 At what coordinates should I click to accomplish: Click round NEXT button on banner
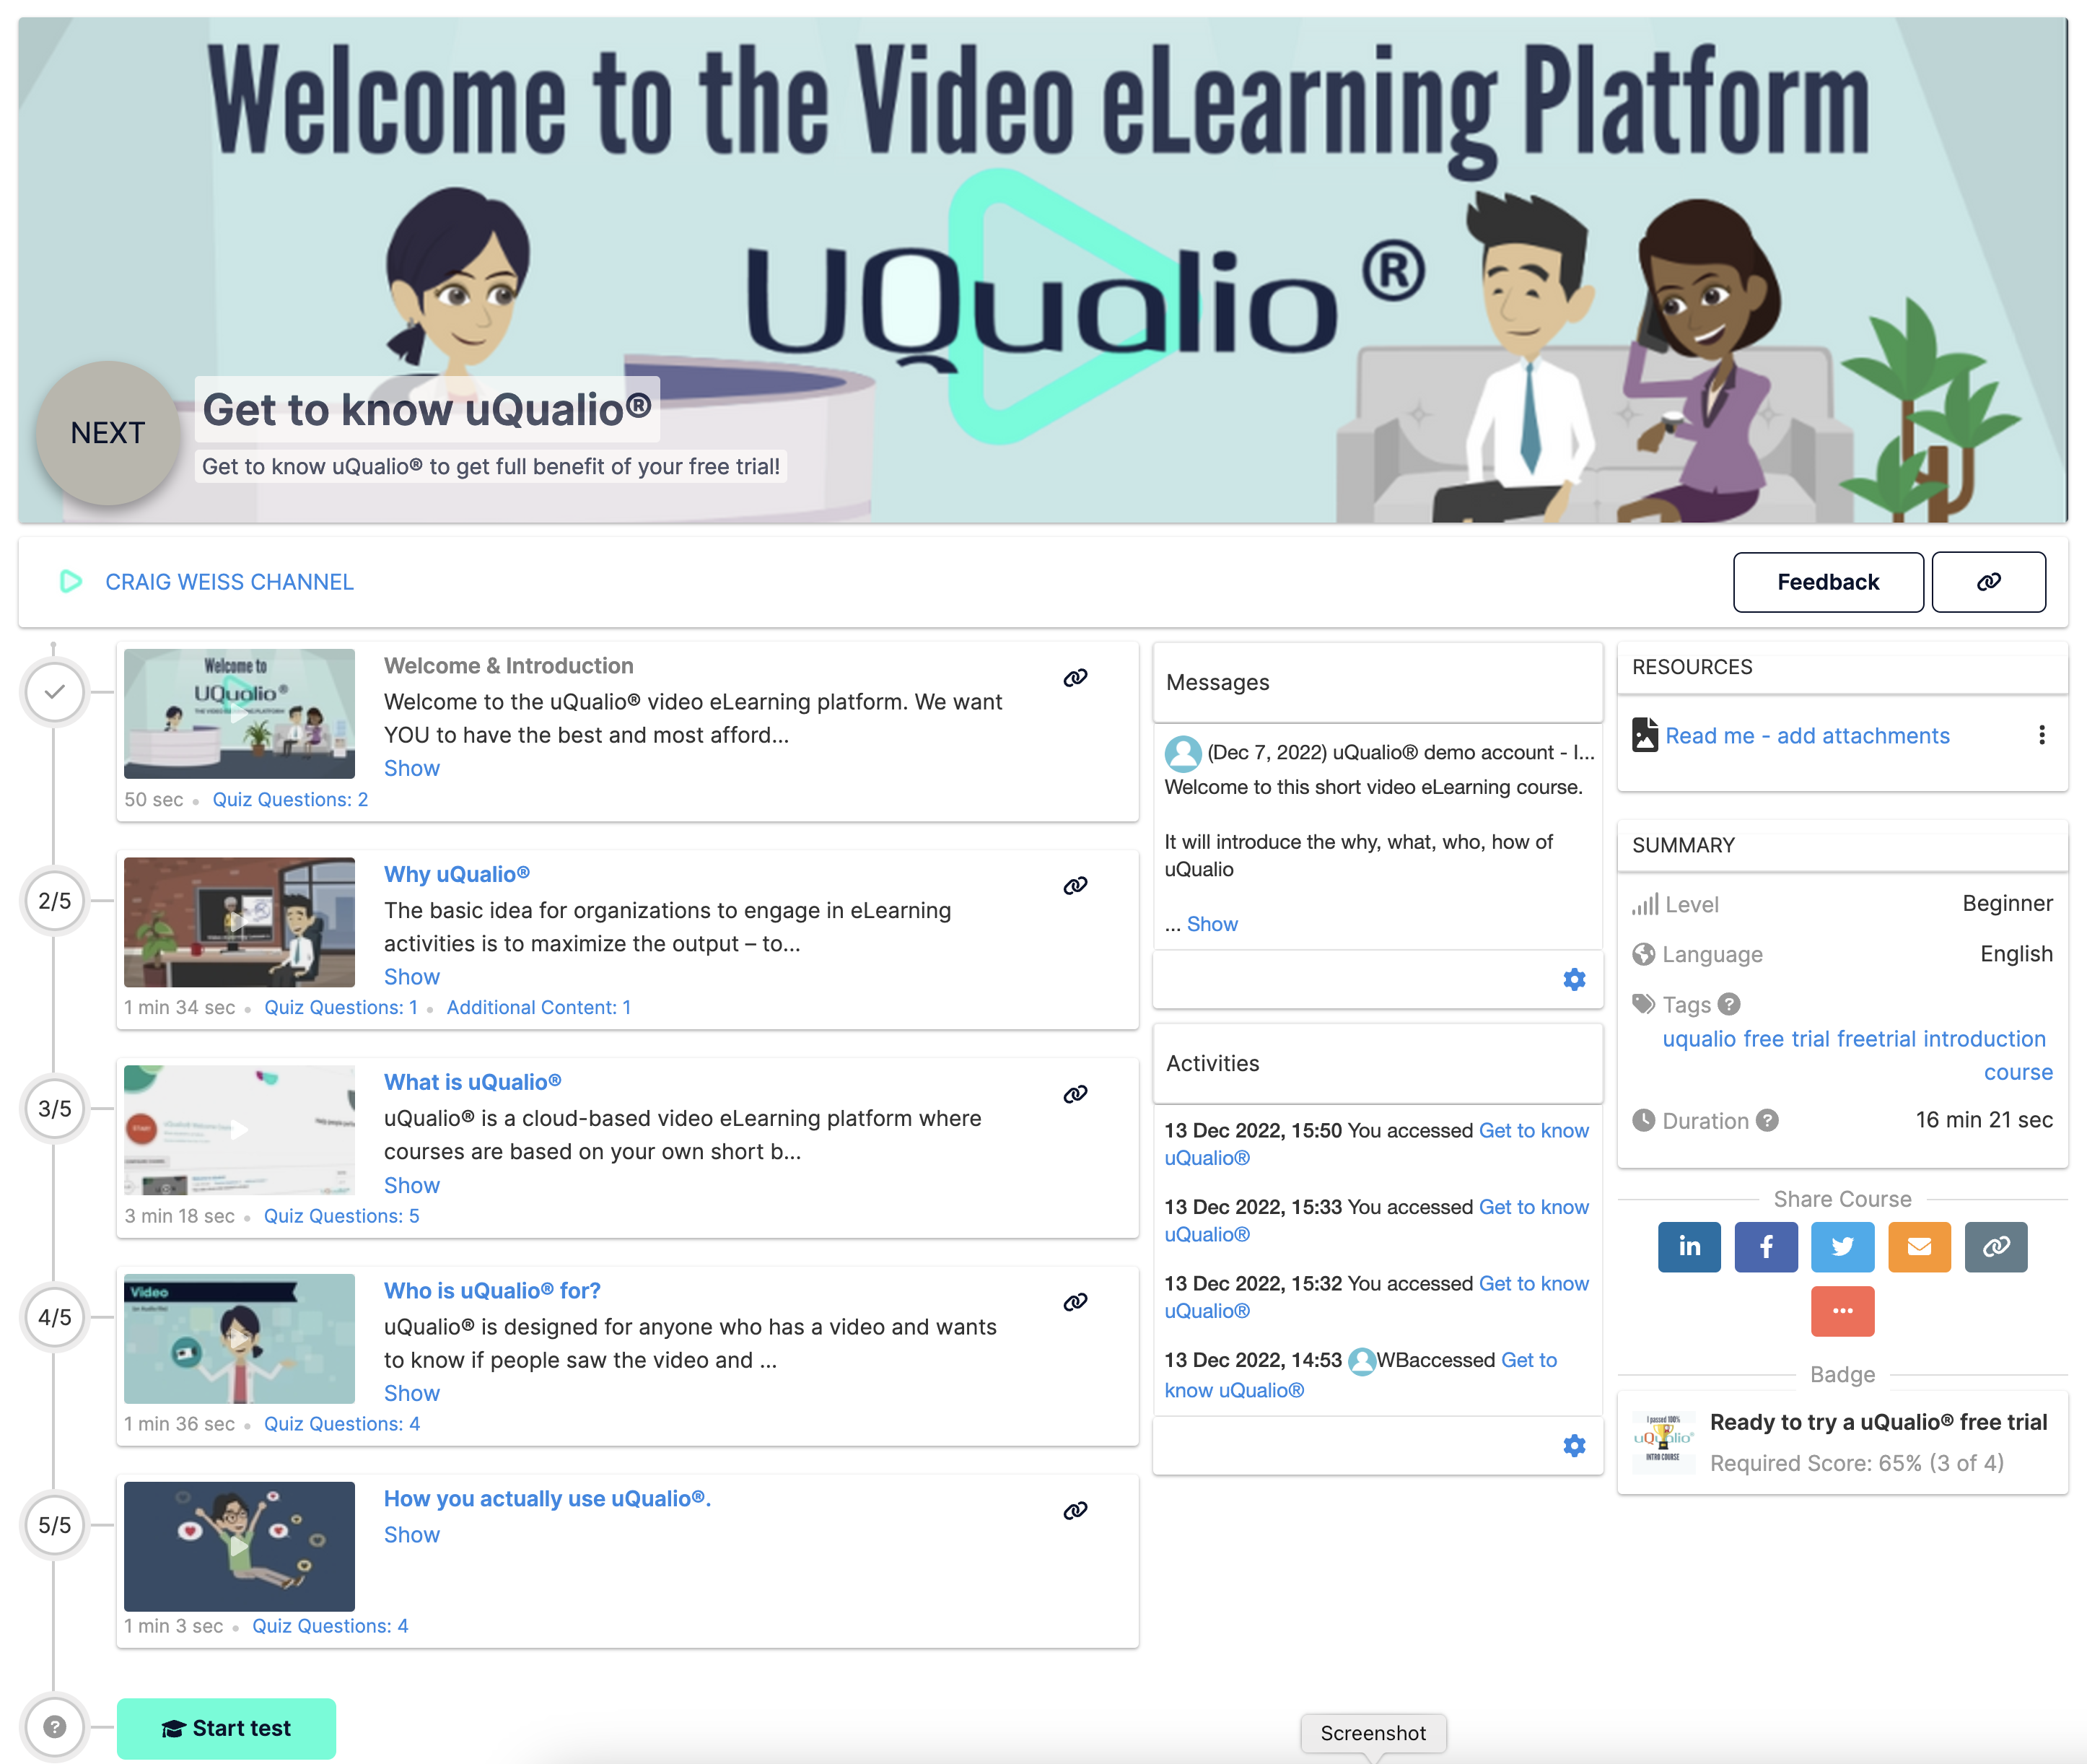pyautogui.click(x=108, y=433)
